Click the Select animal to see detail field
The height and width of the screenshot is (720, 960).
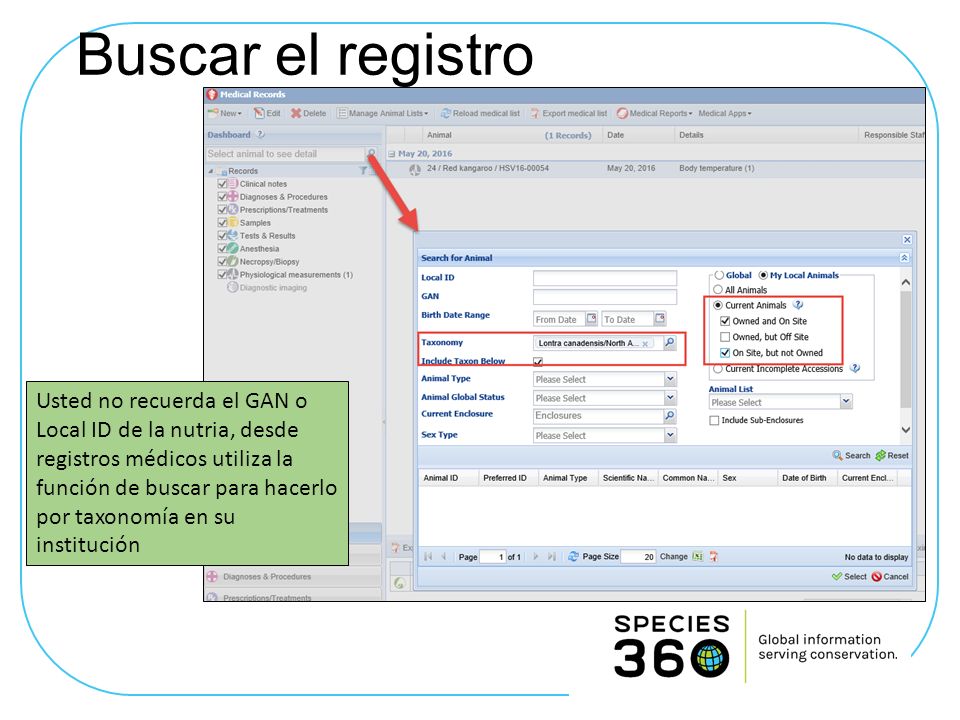click(x=285, y=154)
